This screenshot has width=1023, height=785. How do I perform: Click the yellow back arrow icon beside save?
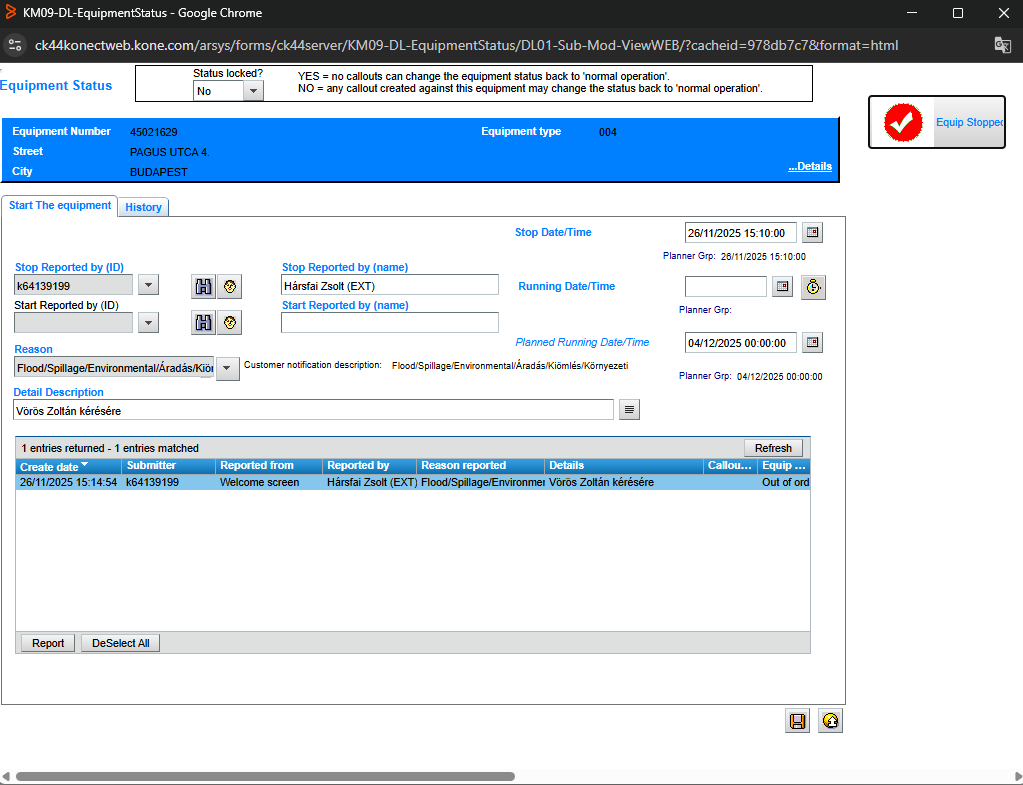pyautogui.click(x=830, y=721)
